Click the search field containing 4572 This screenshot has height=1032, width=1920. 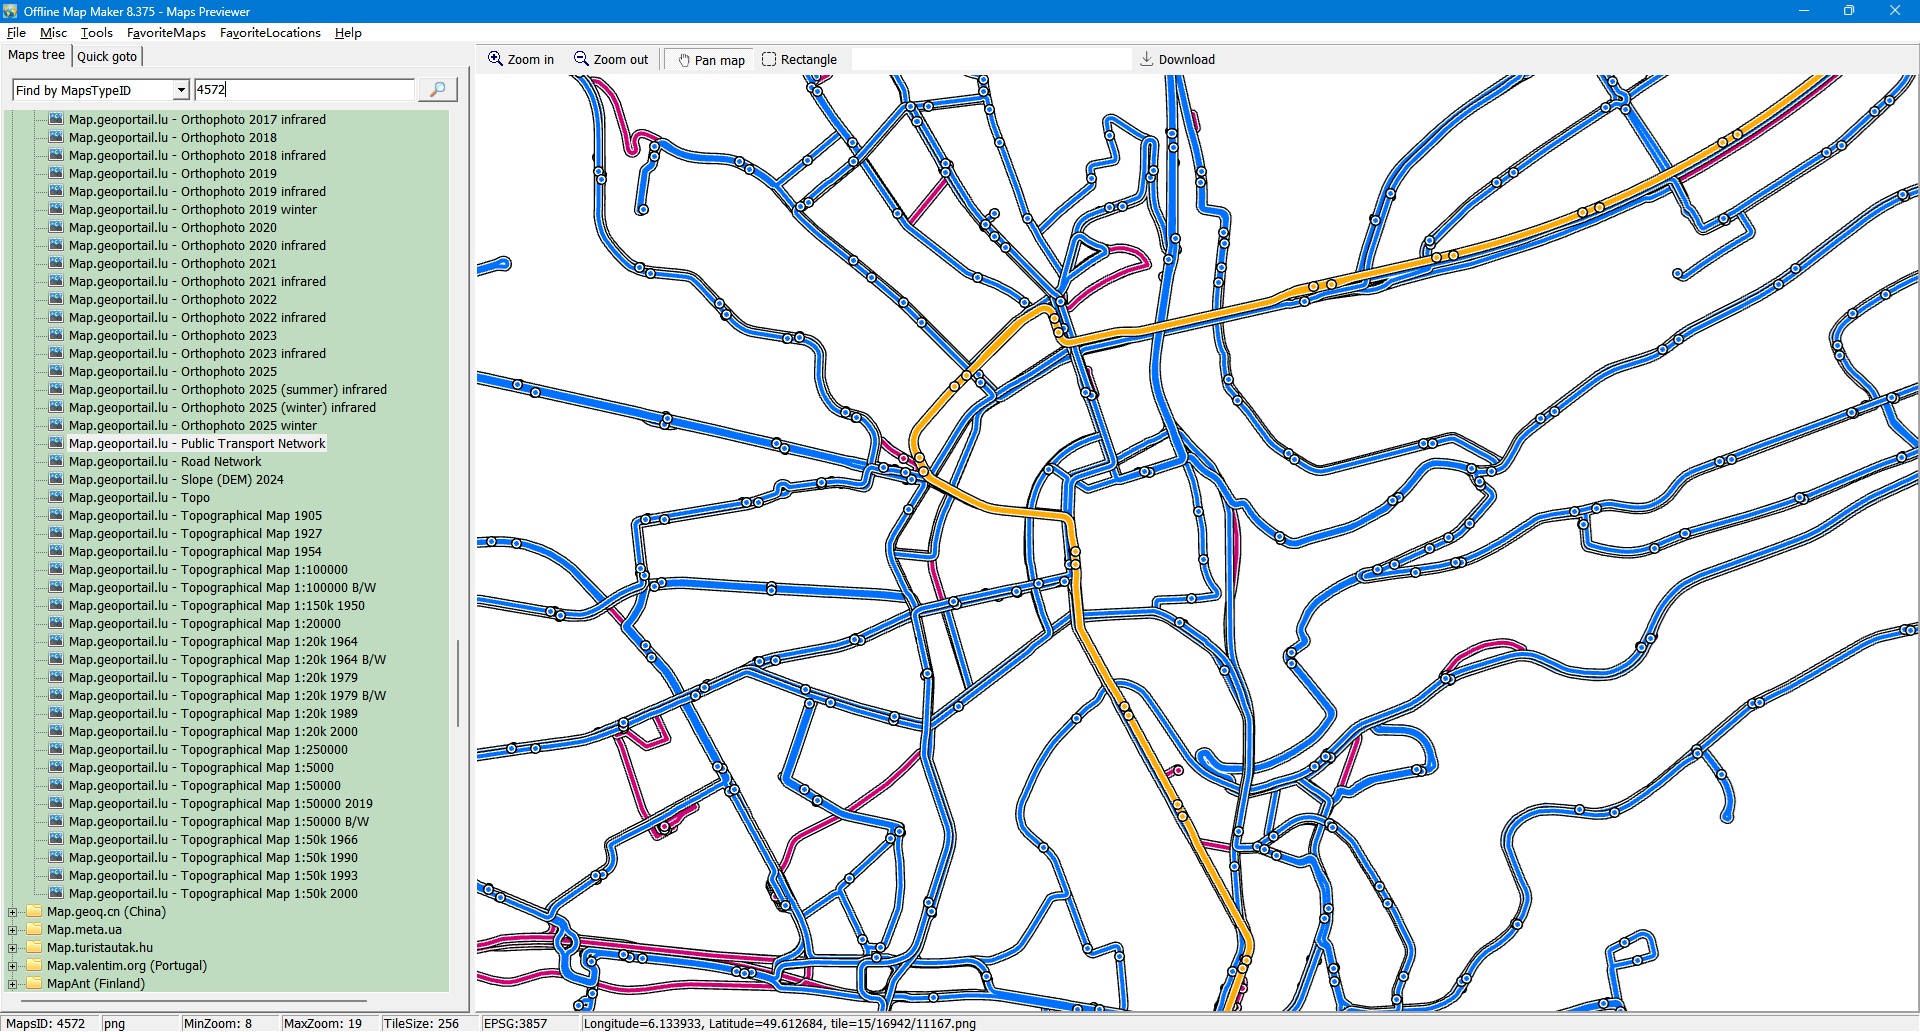point(303,90)
